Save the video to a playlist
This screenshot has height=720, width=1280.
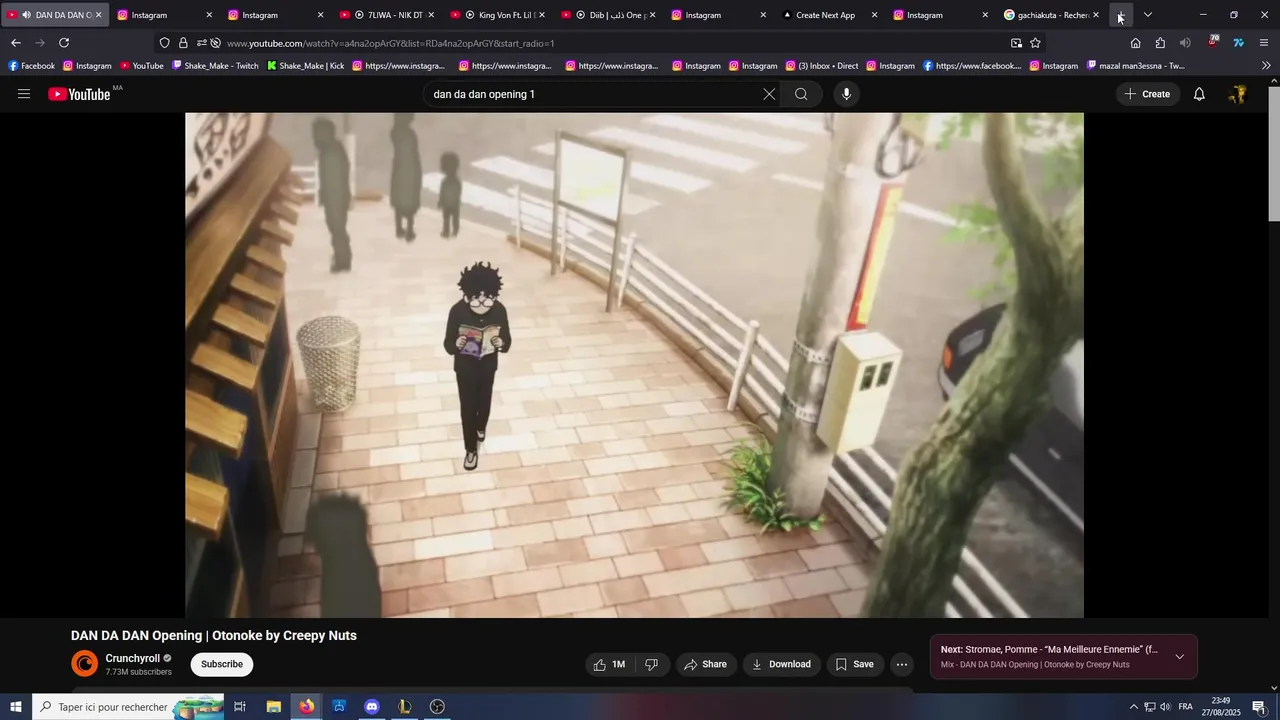(x=855, y=664)
